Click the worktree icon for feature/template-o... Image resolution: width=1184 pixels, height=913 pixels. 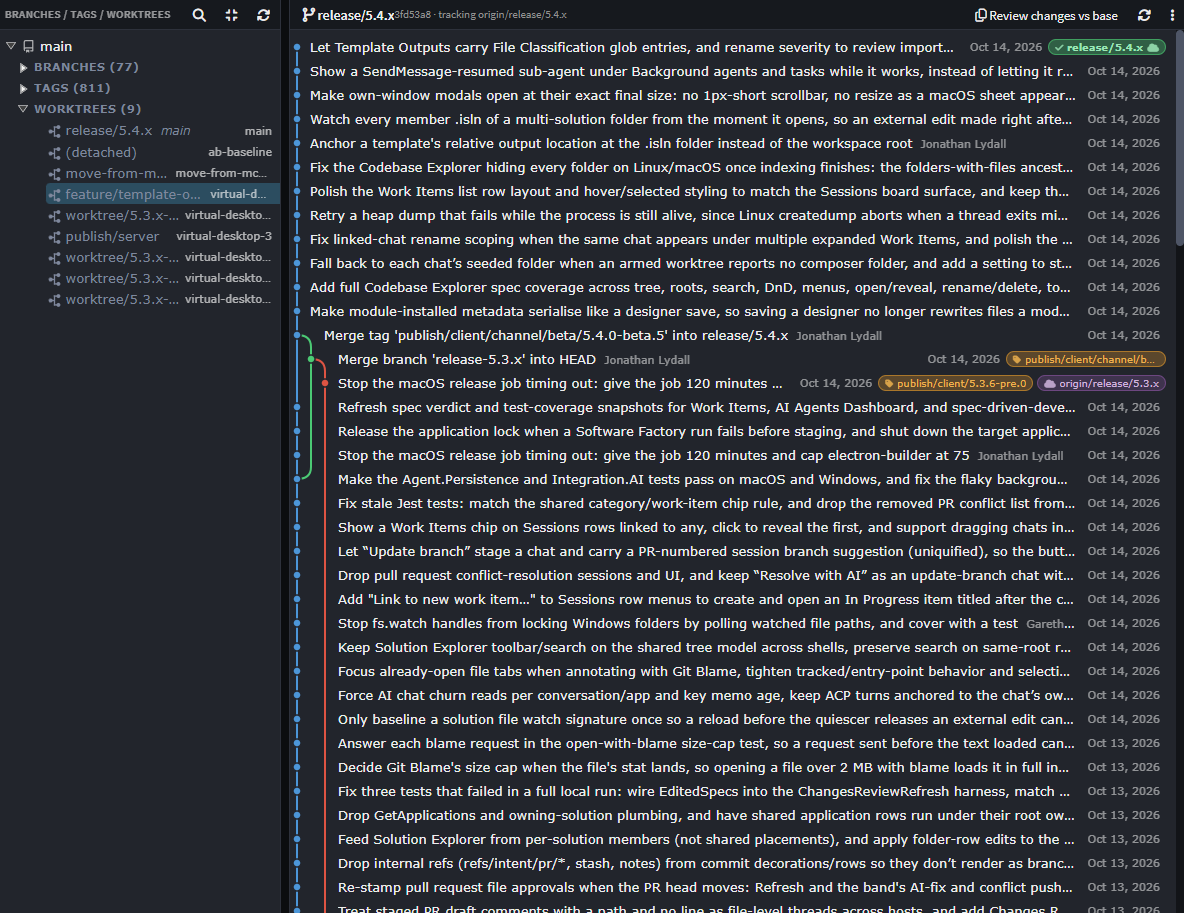point(54,195)
